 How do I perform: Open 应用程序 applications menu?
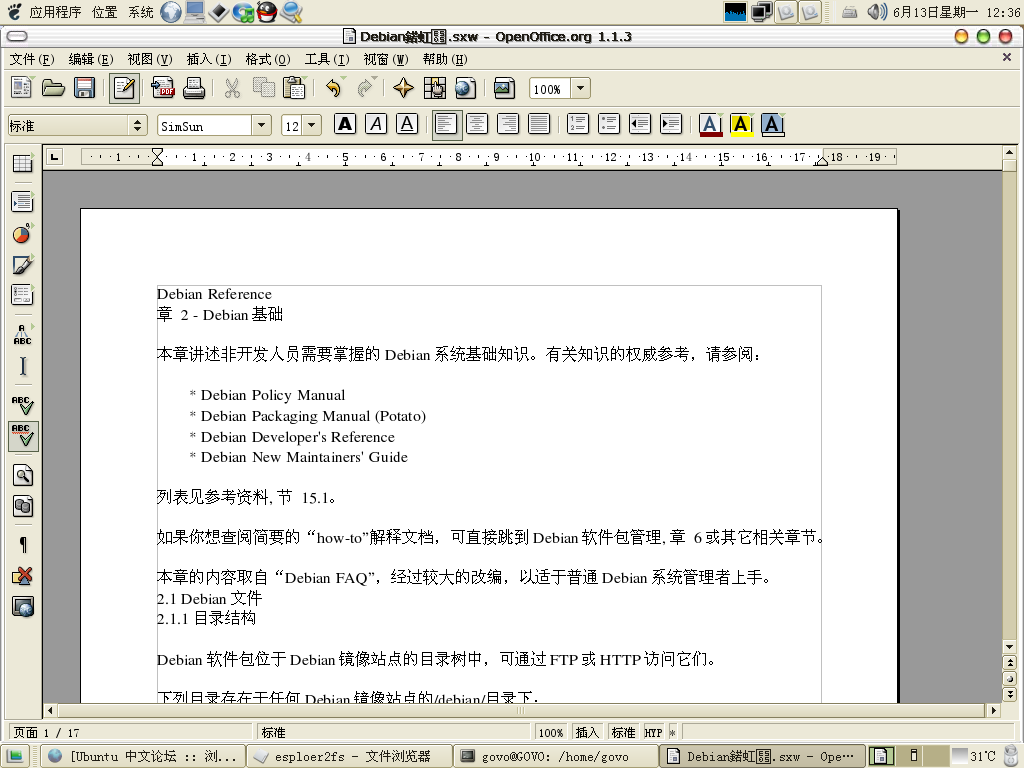pos(56,12)
